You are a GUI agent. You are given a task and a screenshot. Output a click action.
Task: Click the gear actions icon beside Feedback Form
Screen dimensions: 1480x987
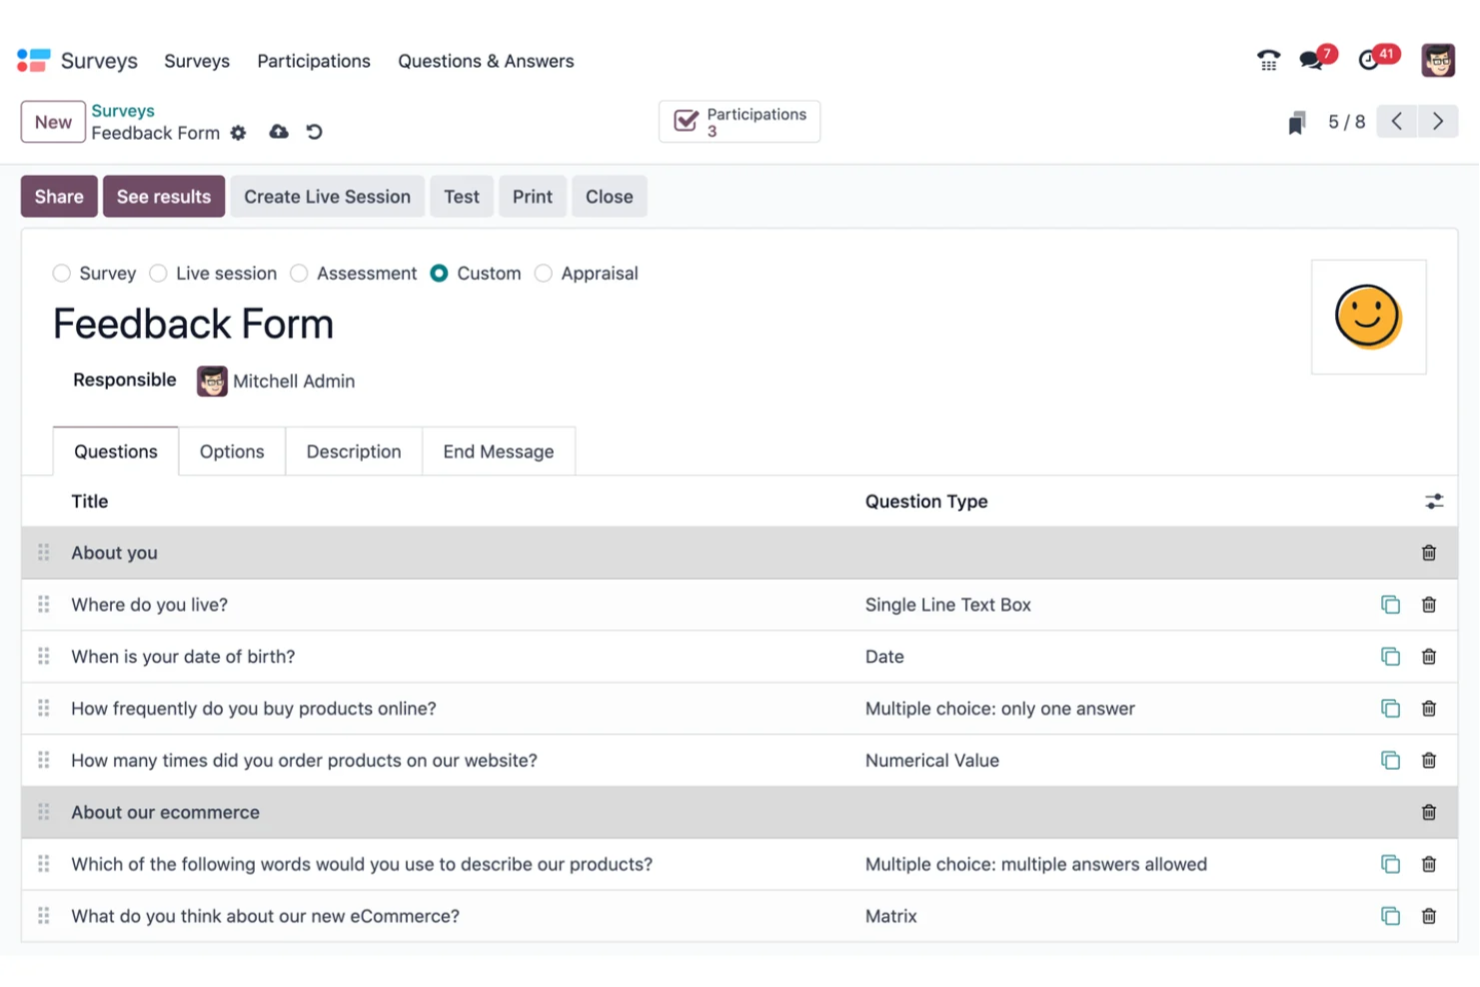(238, 133)
